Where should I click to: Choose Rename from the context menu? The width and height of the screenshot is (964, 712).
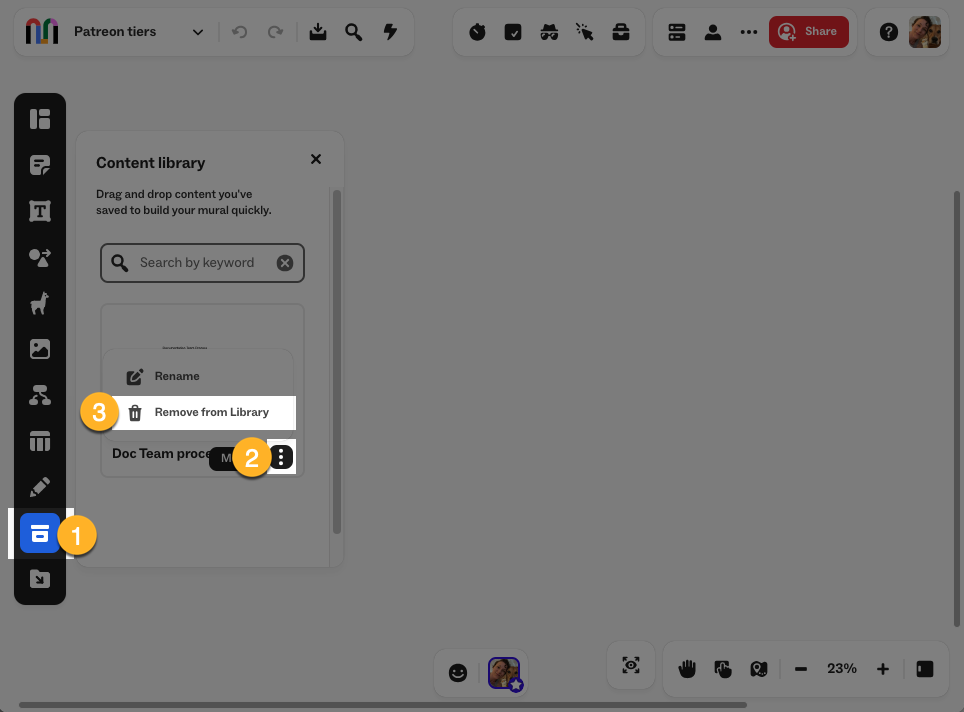pyautogui.click(x=199, y=376)
